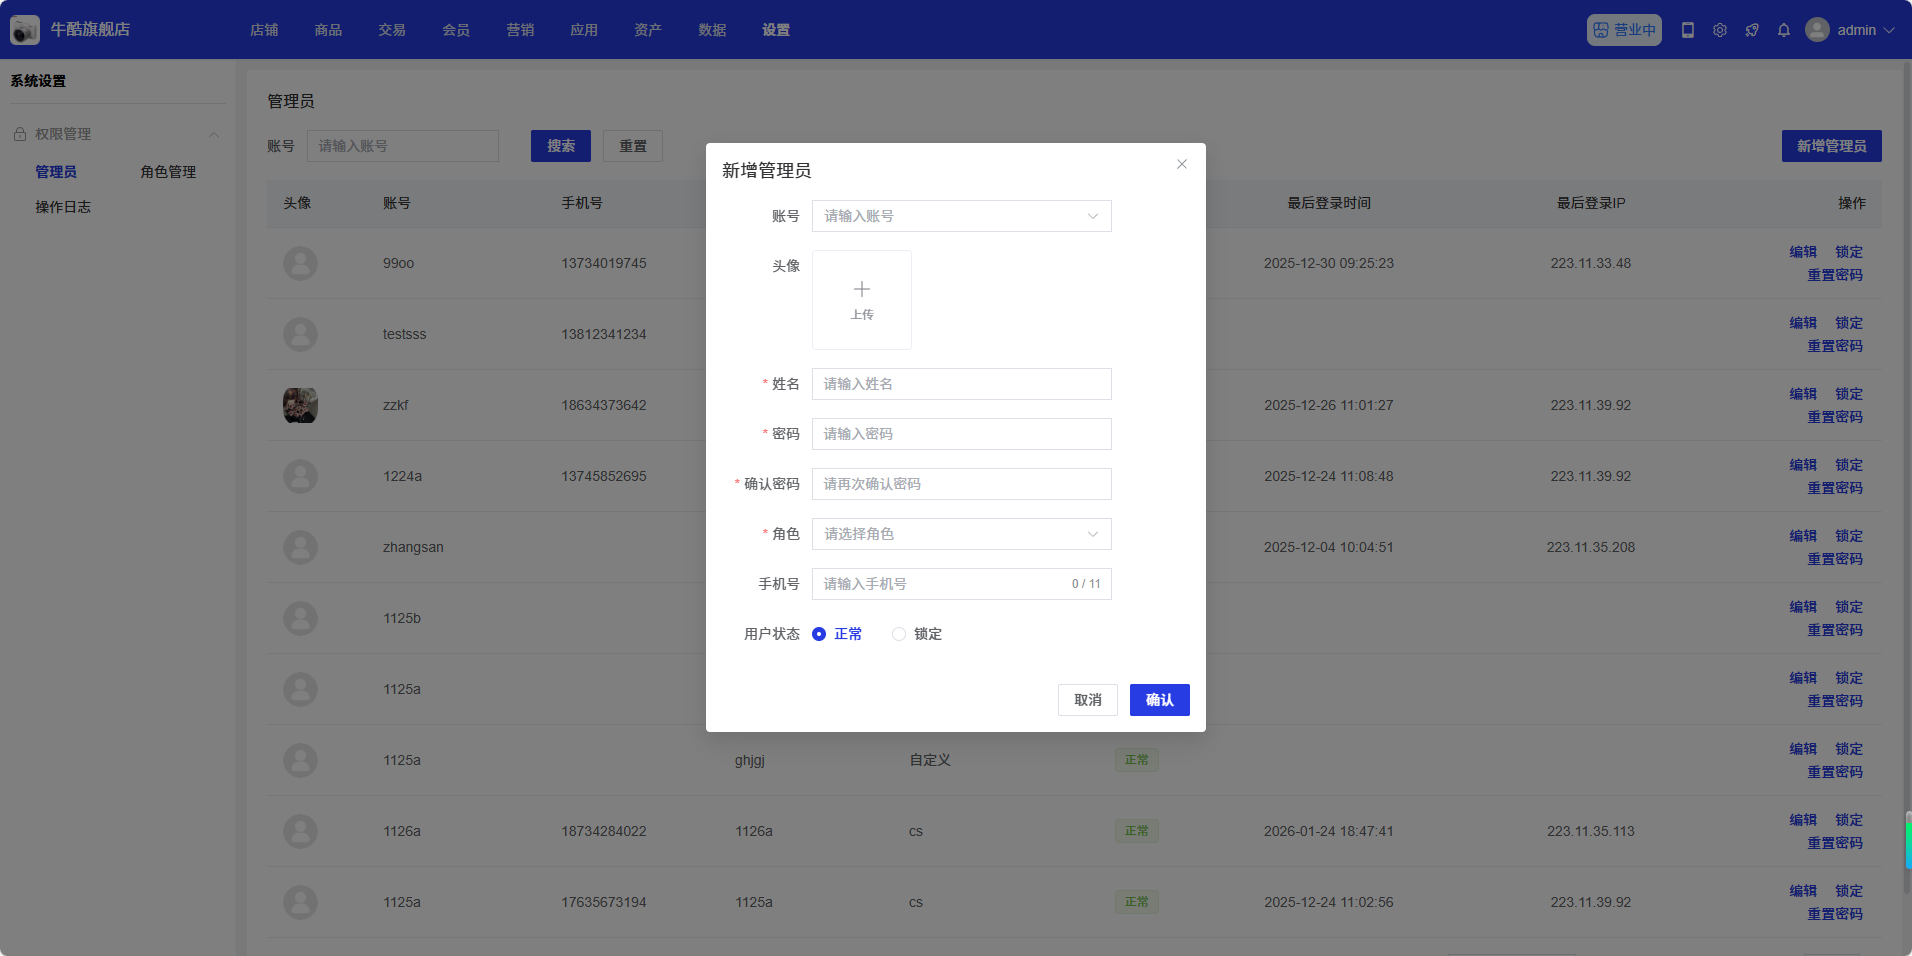Open the notifications bell icon

(1784, 30)
